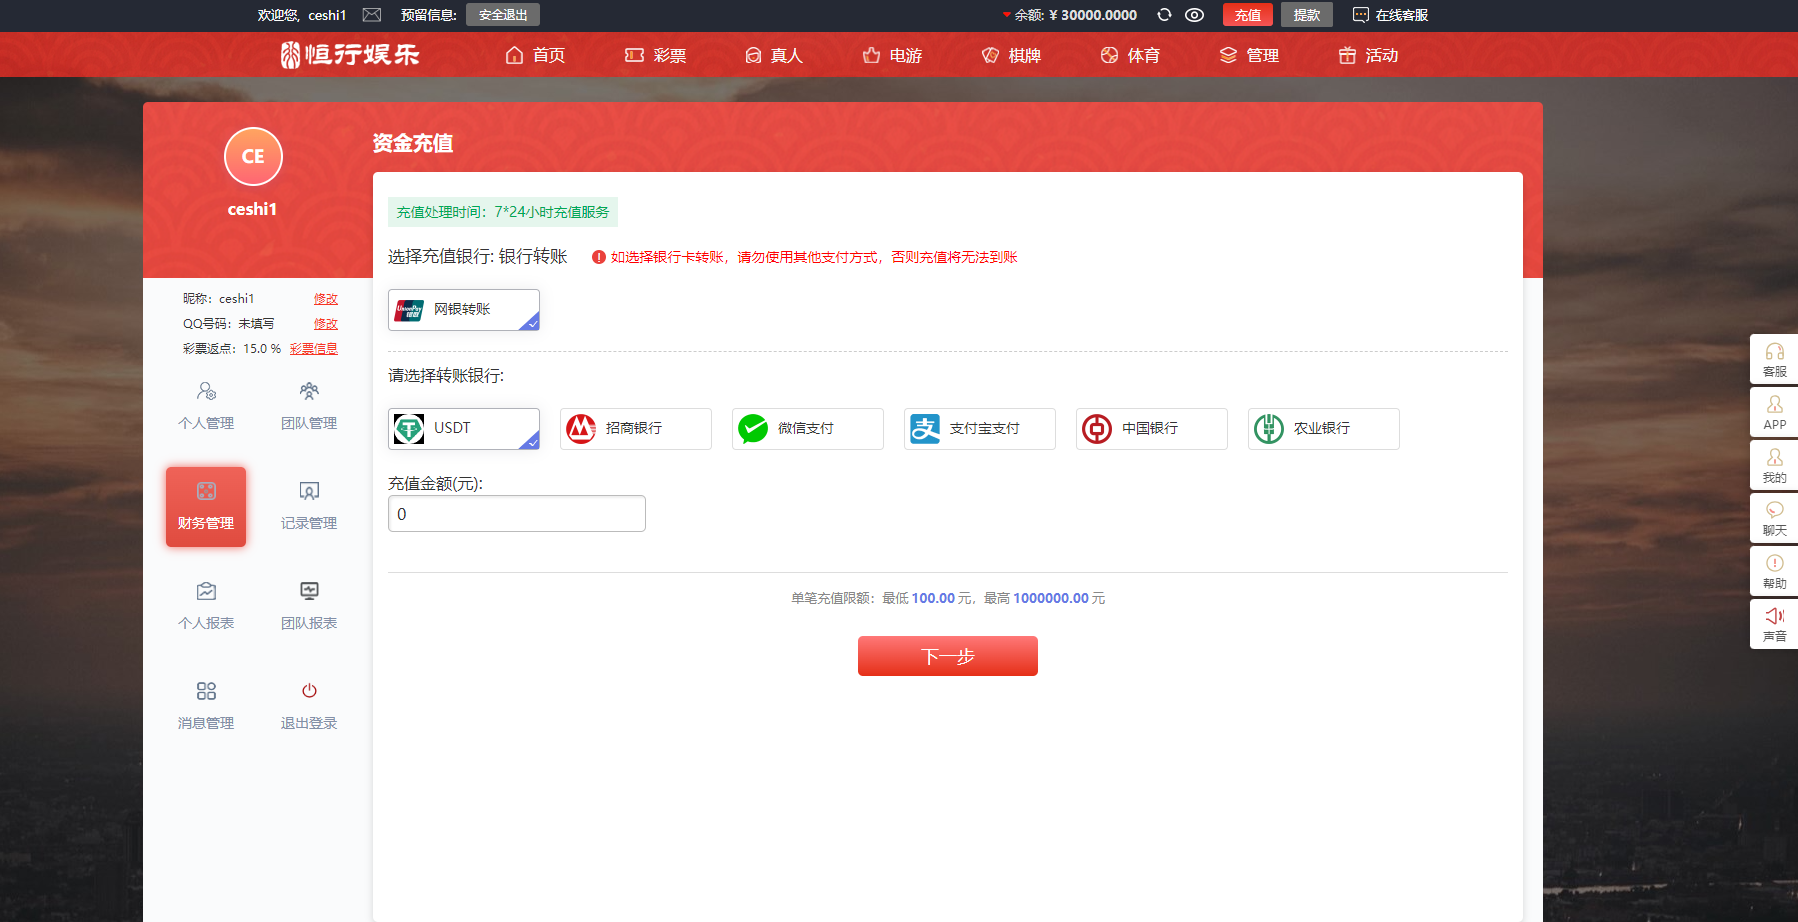Choose 微信支付 payment option

(807, 428)
